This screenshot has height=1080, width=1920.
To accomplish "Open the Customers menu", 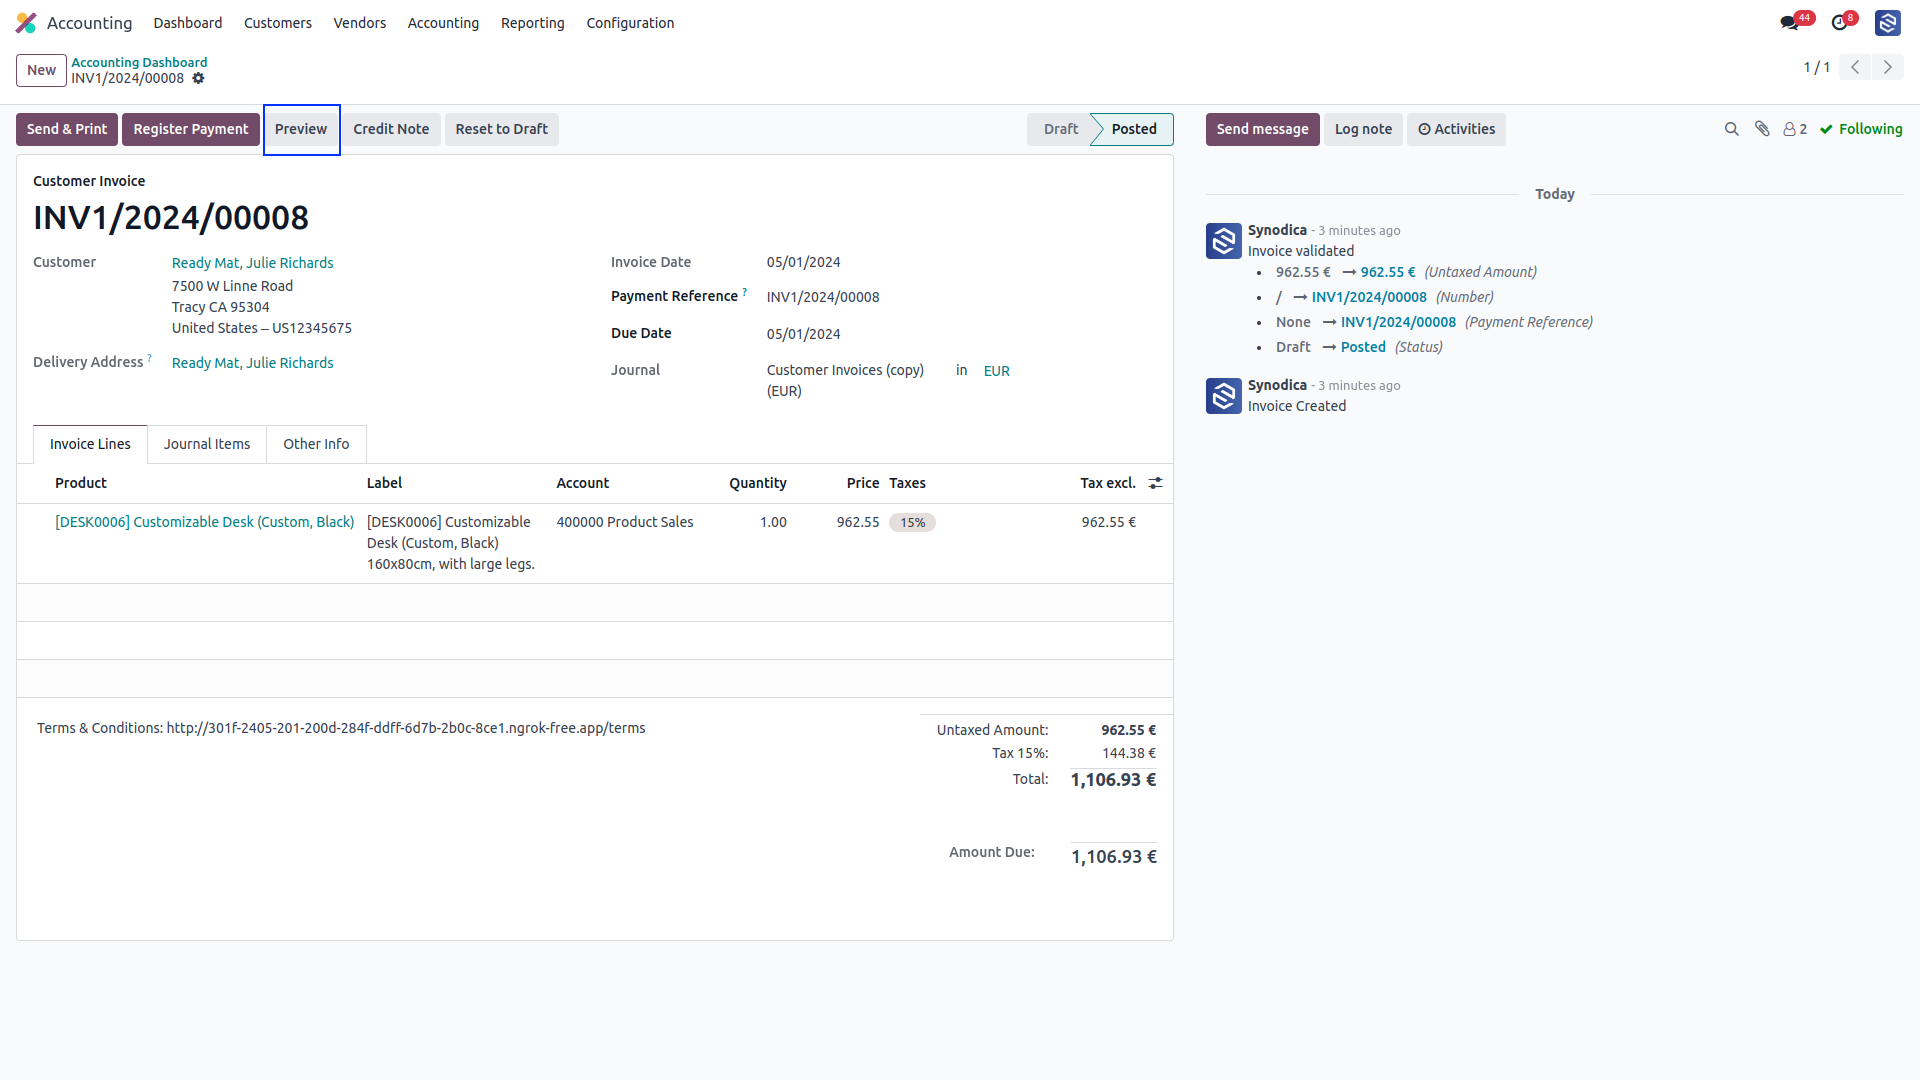I will coord(278,23).
